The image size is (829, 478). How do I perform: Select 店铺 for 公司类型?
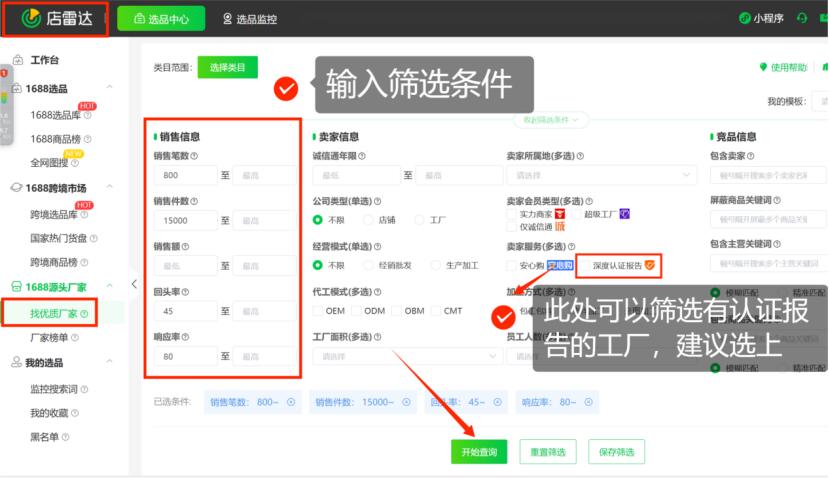coord(368,219)
